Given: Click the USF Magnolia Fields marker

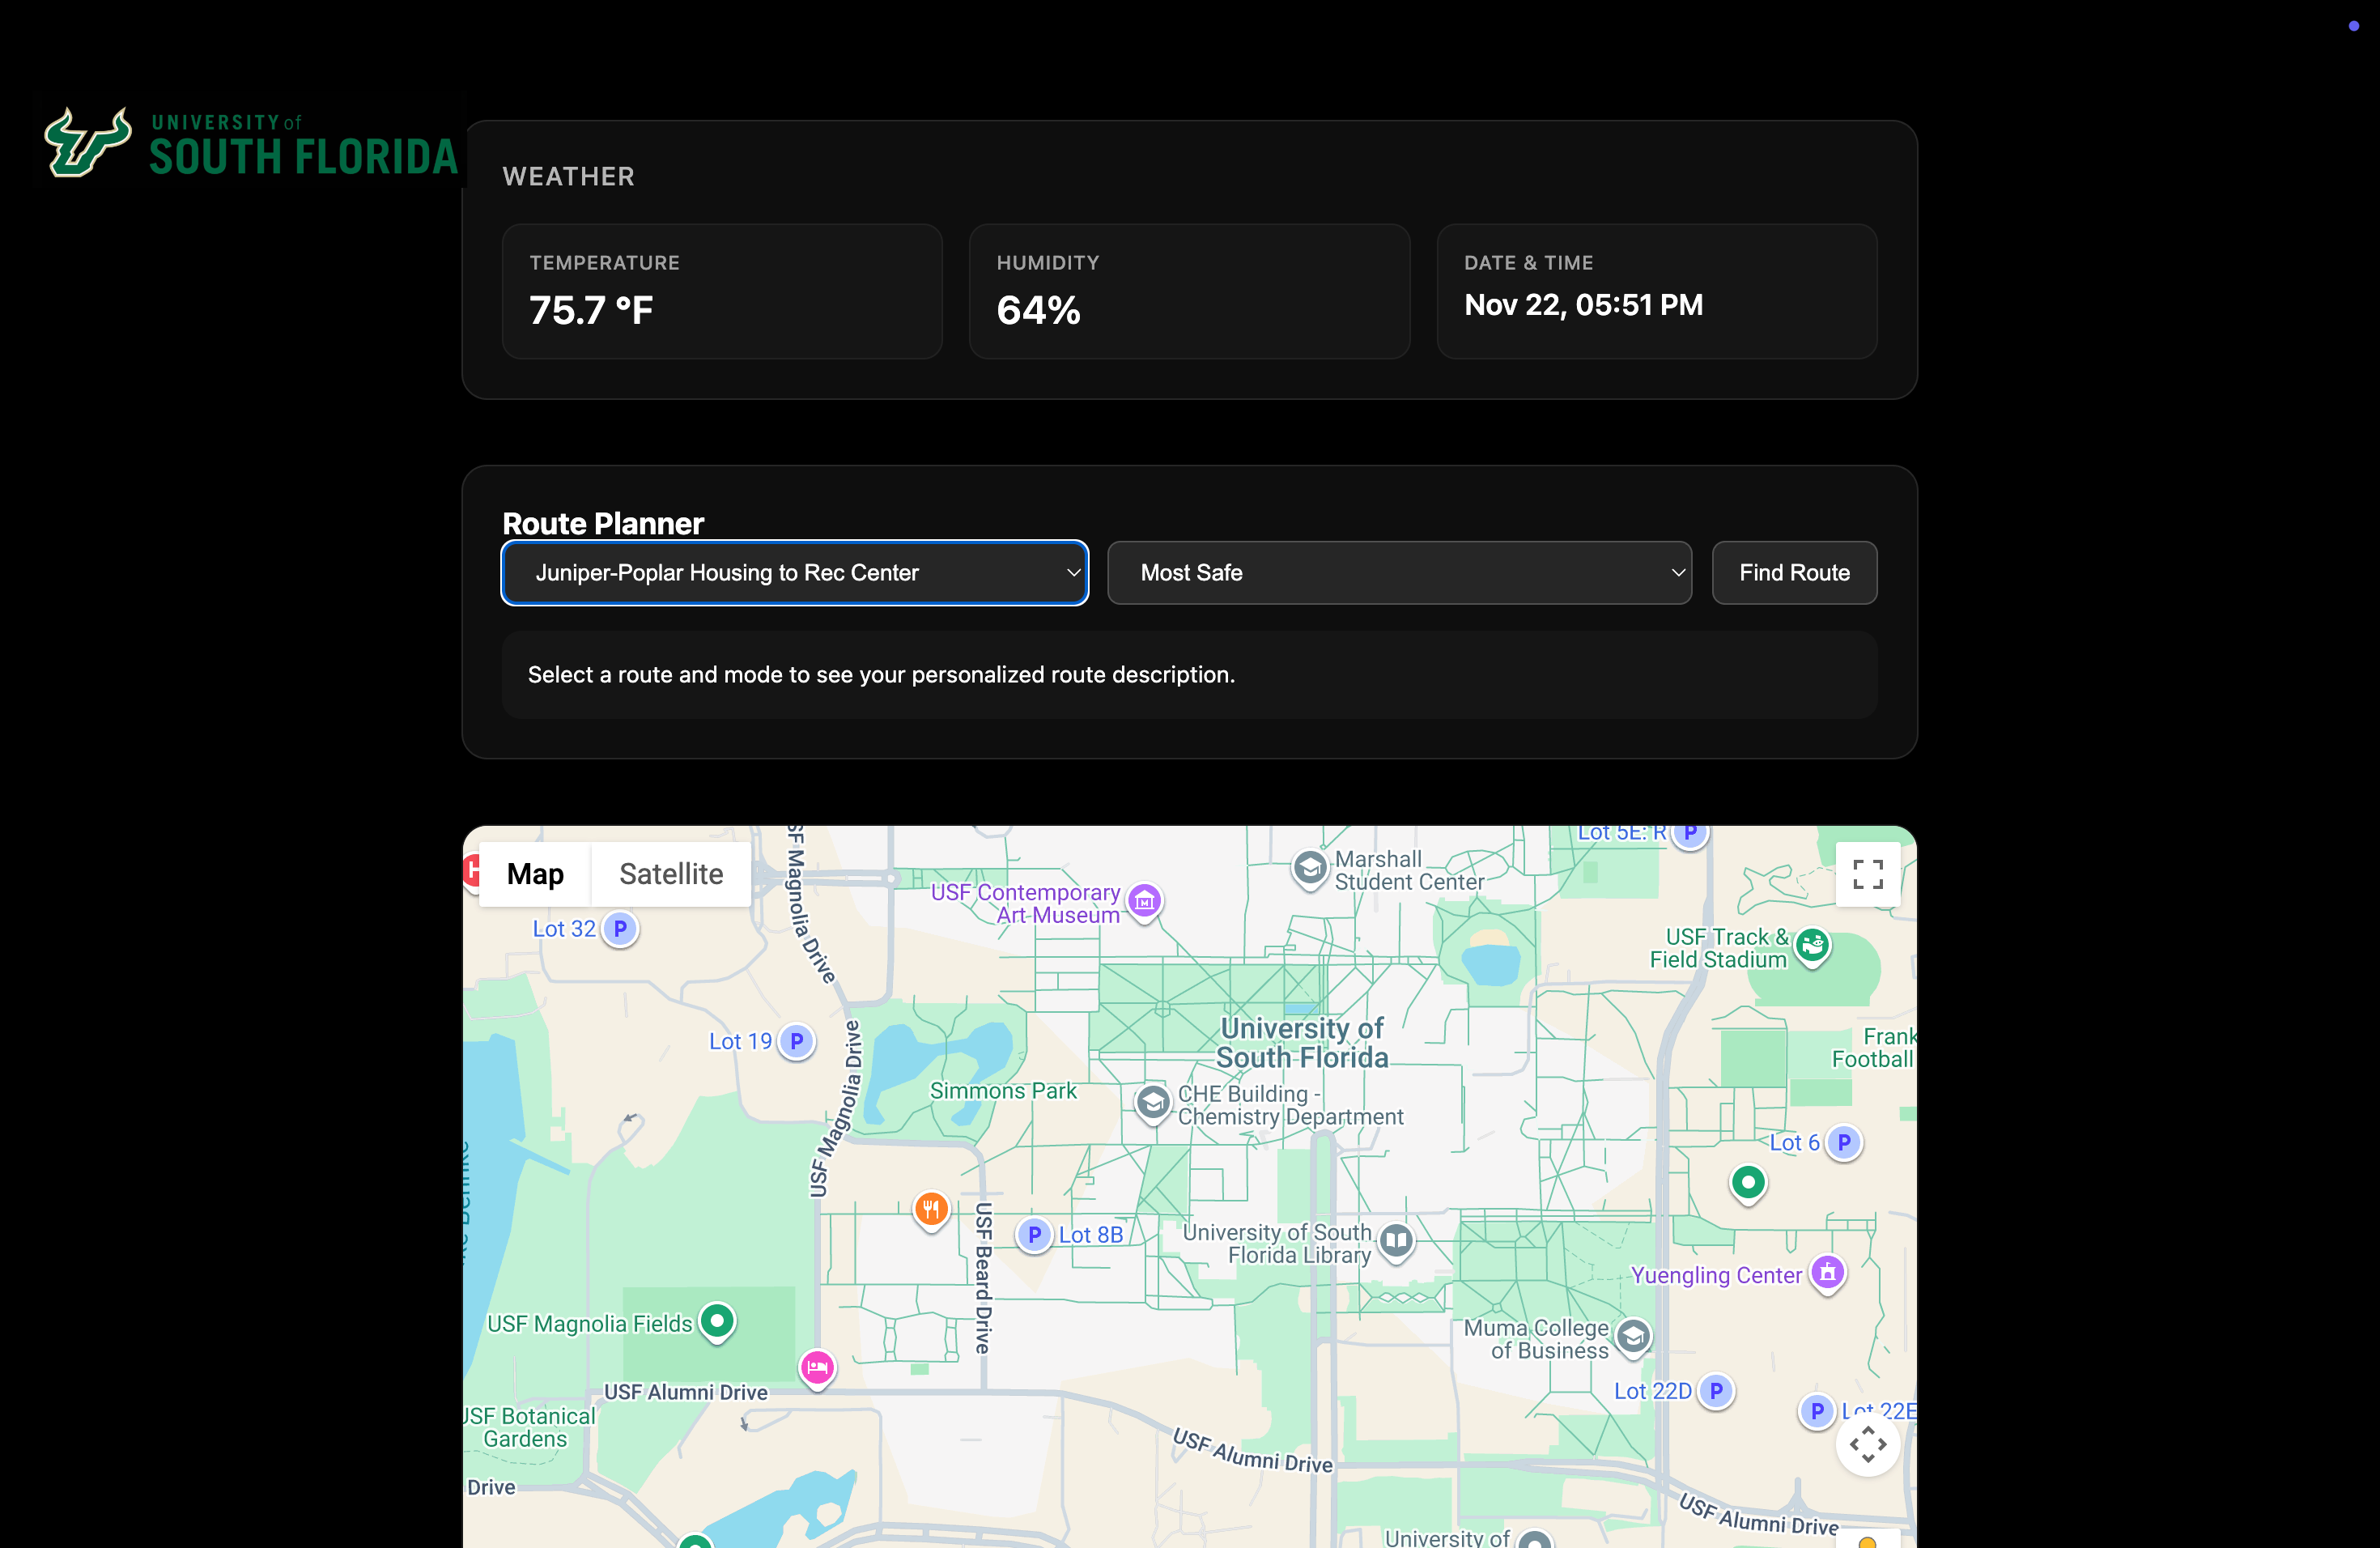Looking at the screenshot, I should coord(716,1321).
